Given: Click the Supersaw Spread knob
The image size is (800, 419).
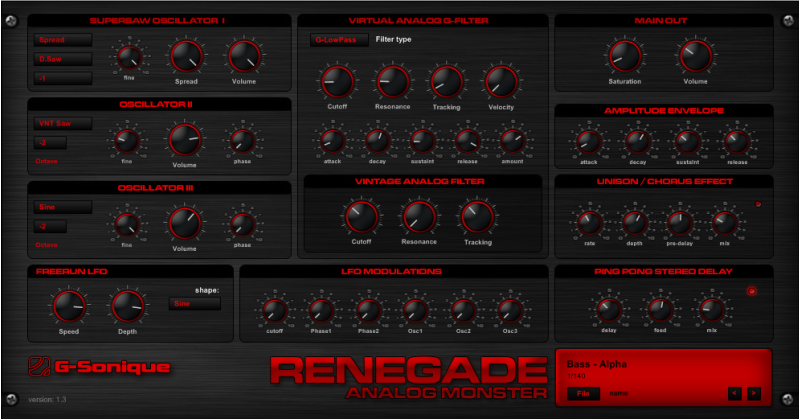Looking at the screenshot, I should pos(185,56).
